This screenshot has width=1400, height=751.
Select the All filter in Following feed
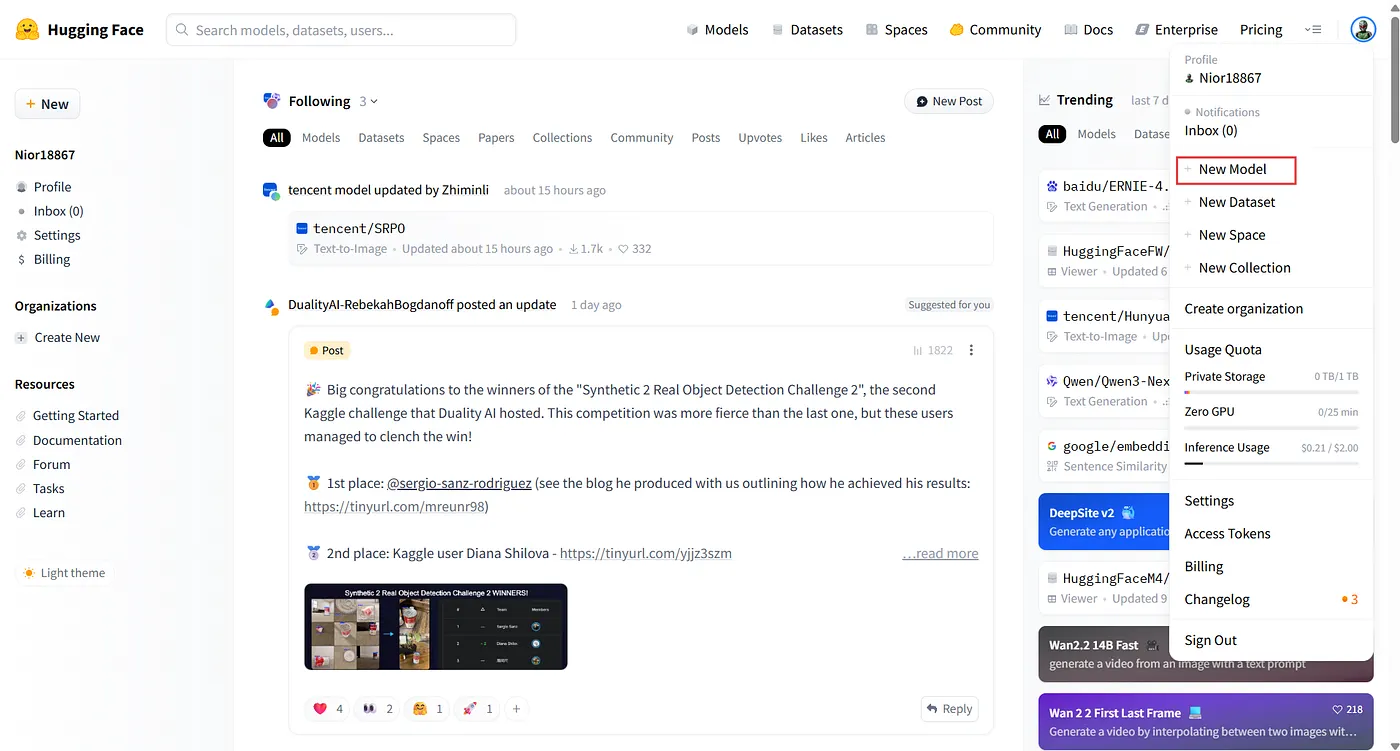(x=277, y=137)
